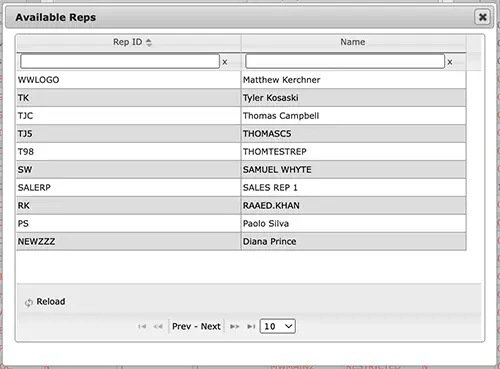
Task: Jump ahead with the fast-forward pager icon
Action: pos(235,326)
